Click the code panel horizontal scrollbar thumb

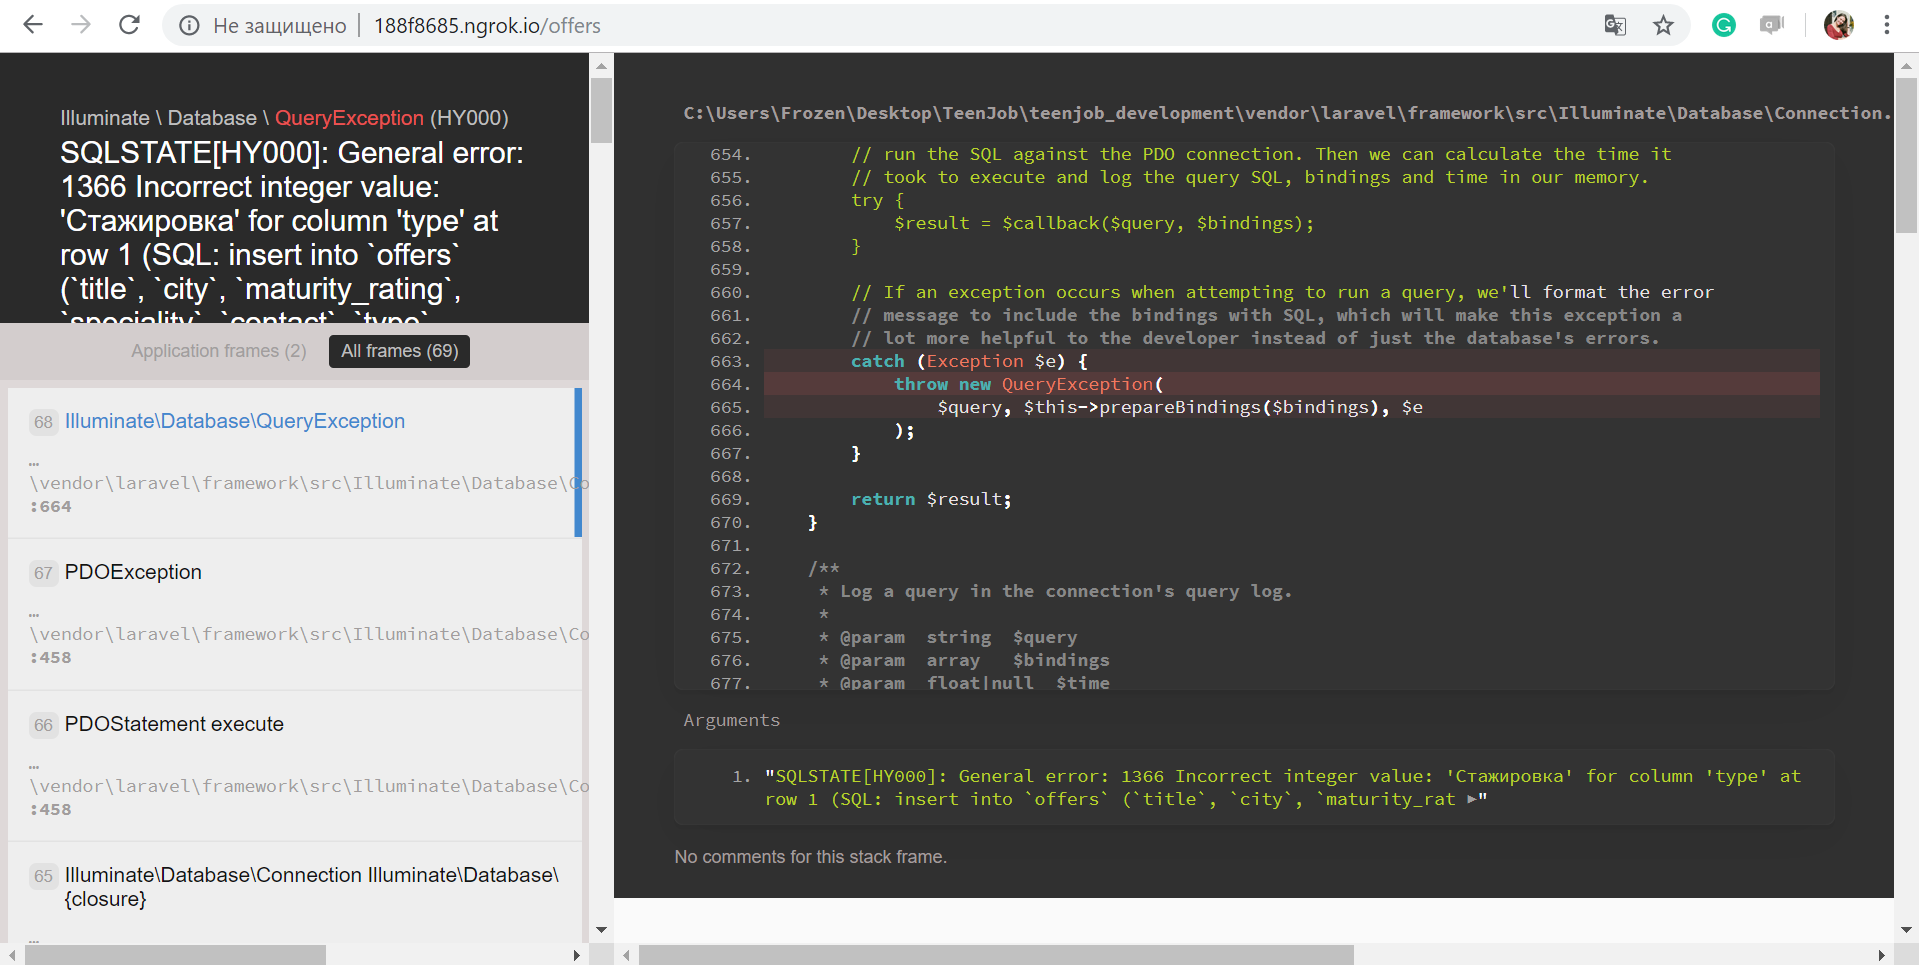[996, 955]
